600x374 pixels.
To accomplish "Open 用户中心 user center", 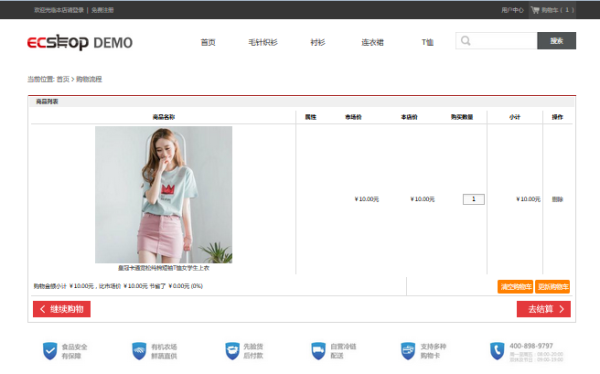I will 512,10.
